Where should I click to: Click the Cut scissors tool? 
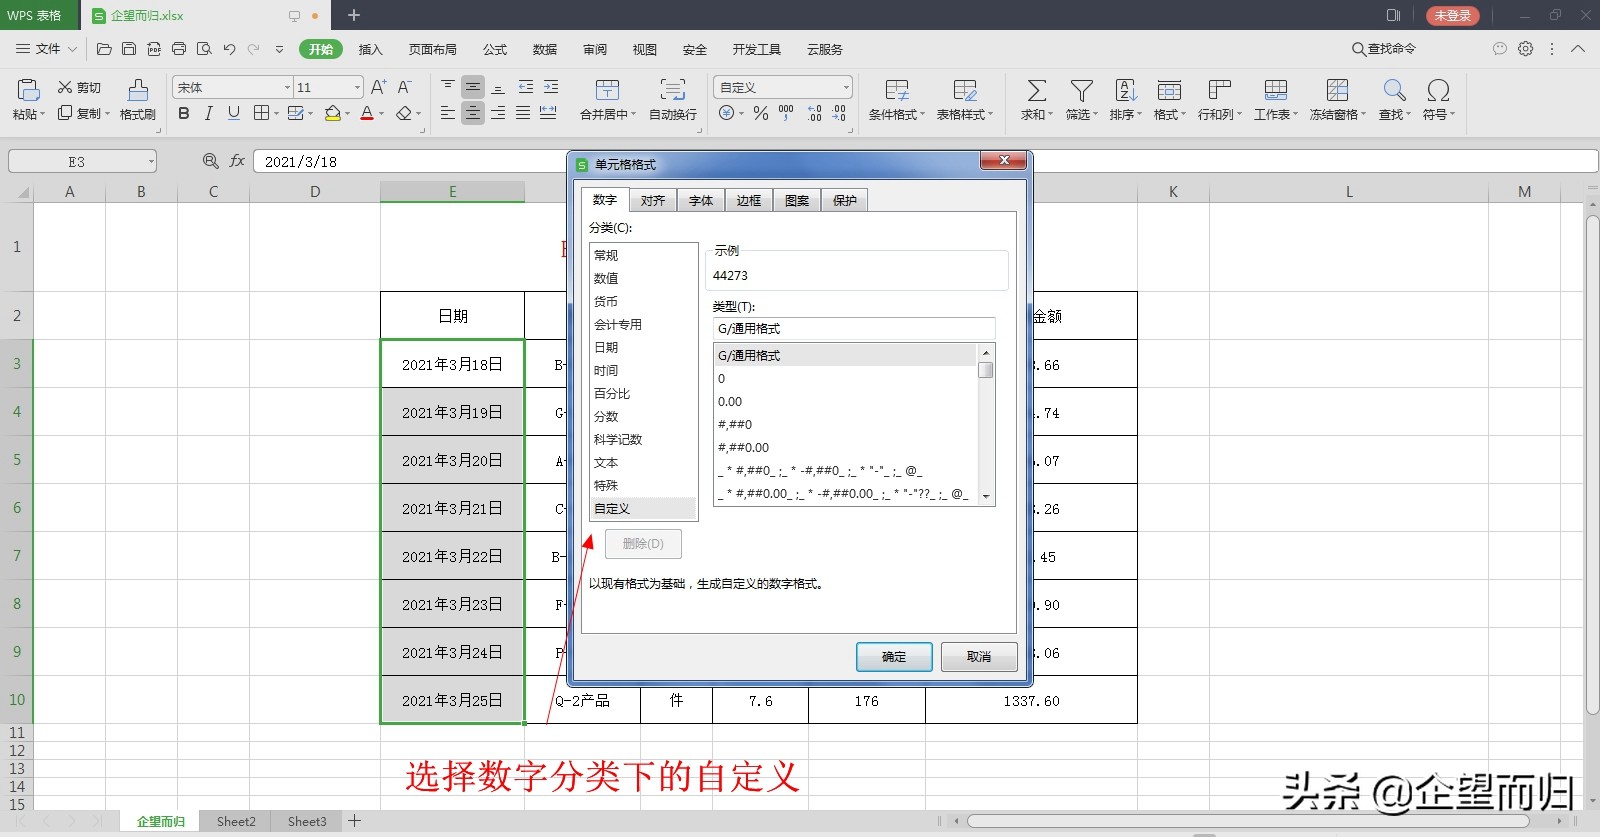[x=65, y=87]
